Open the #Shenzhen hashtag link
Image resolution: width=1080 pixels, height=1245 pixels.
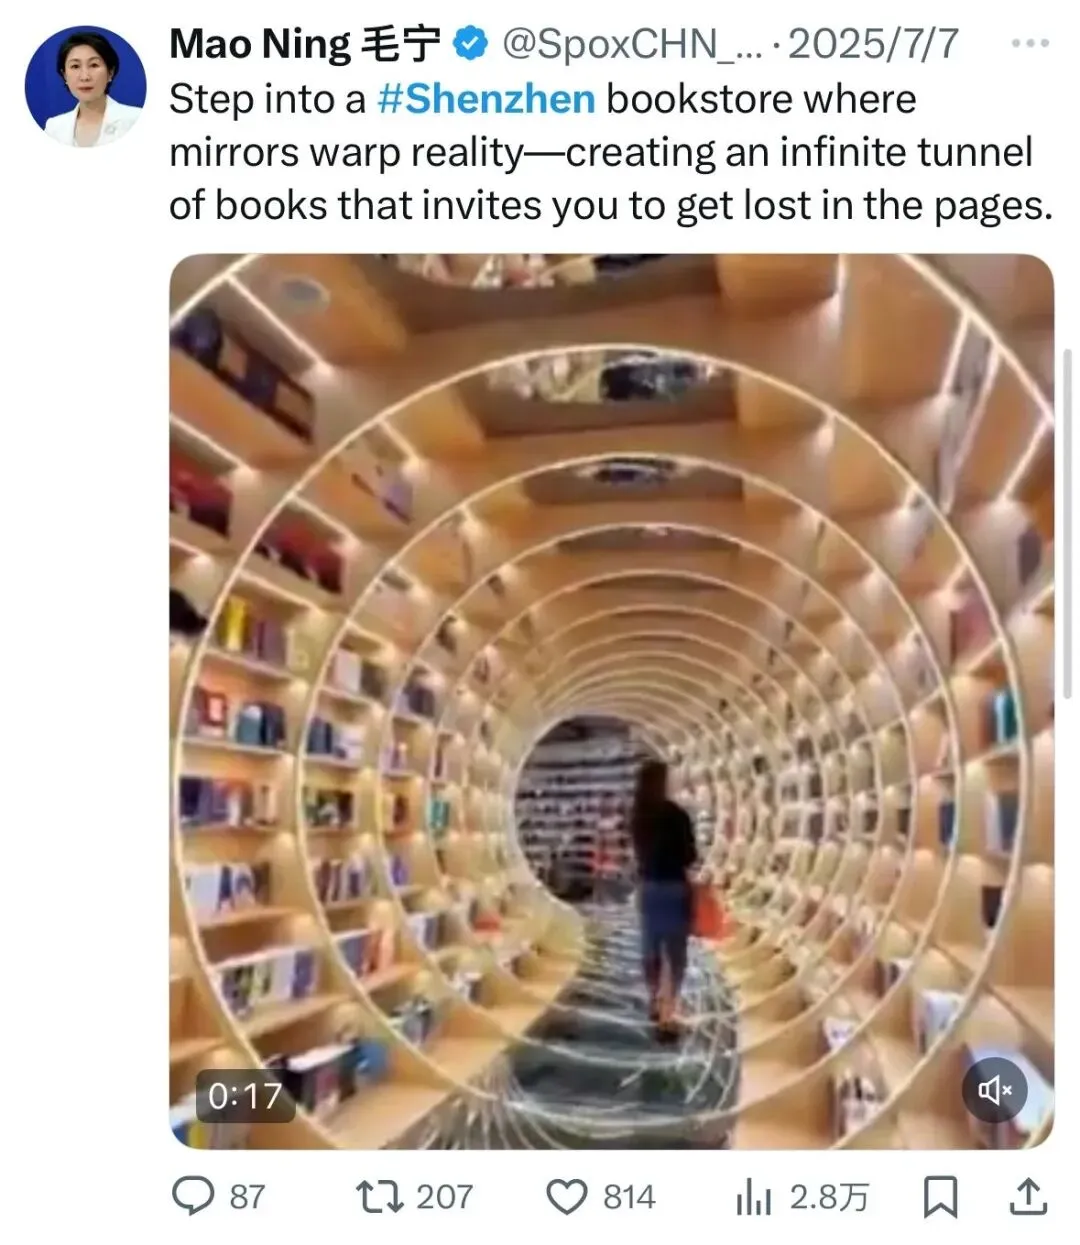tap(486, 99)
